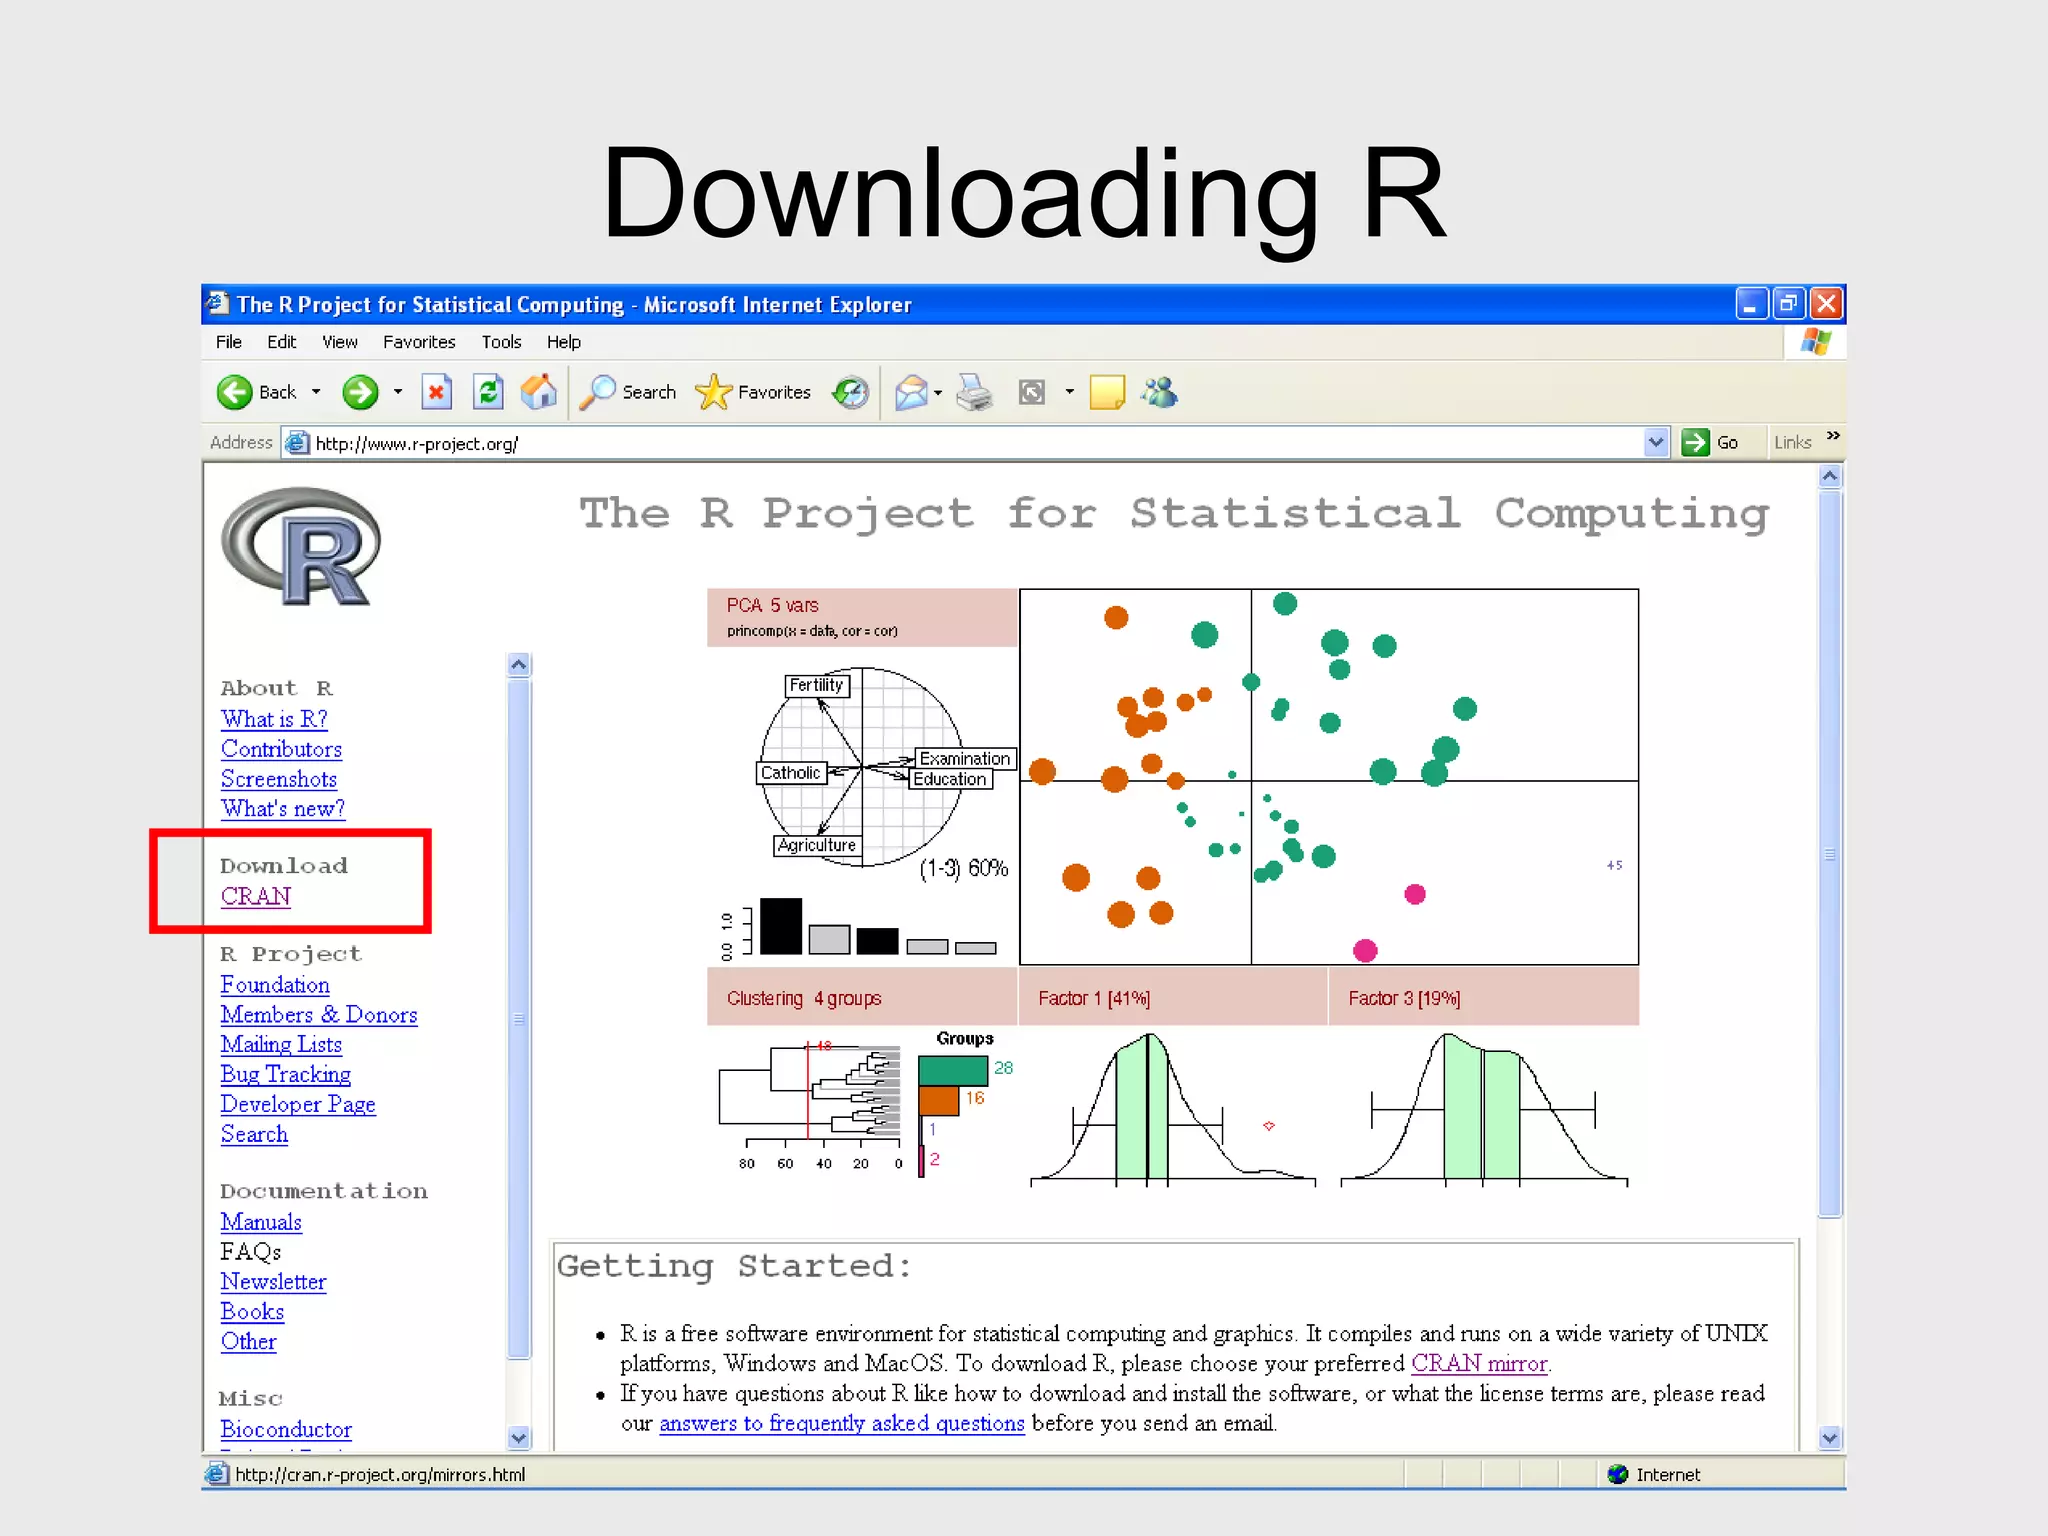Open the History icon in the toolbar
The width and height of the screenshot is (2048, 1536).
coord(851,392)
